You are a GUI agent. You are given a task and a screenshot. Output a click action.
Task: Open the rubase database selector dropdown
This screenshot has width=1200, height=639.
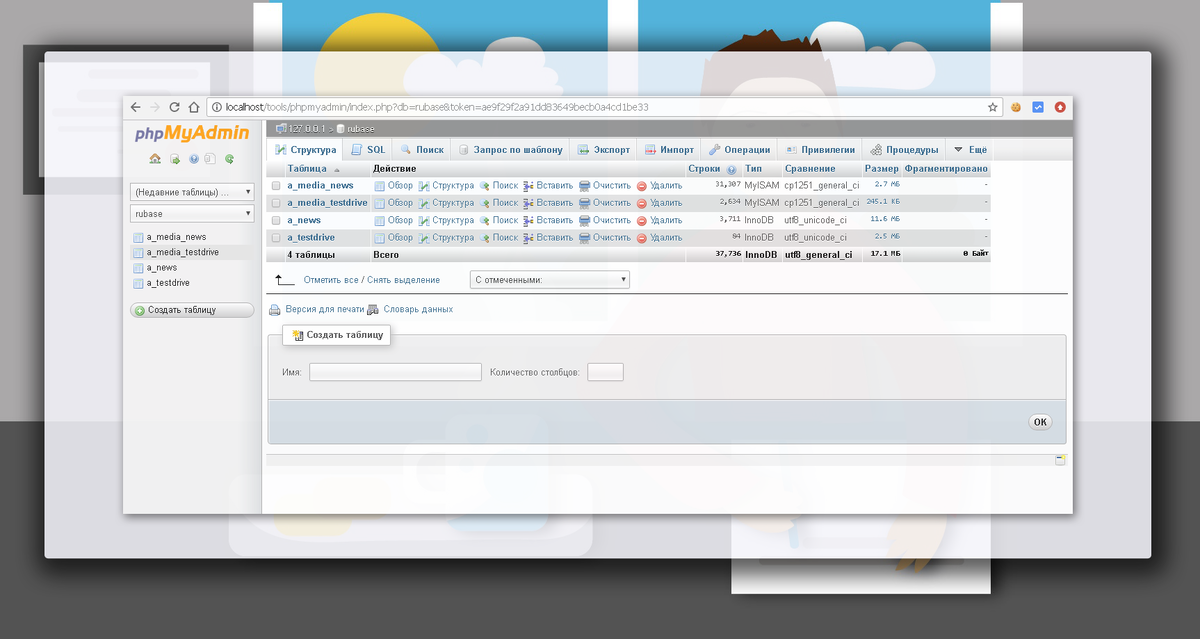[x=192, y=214]
